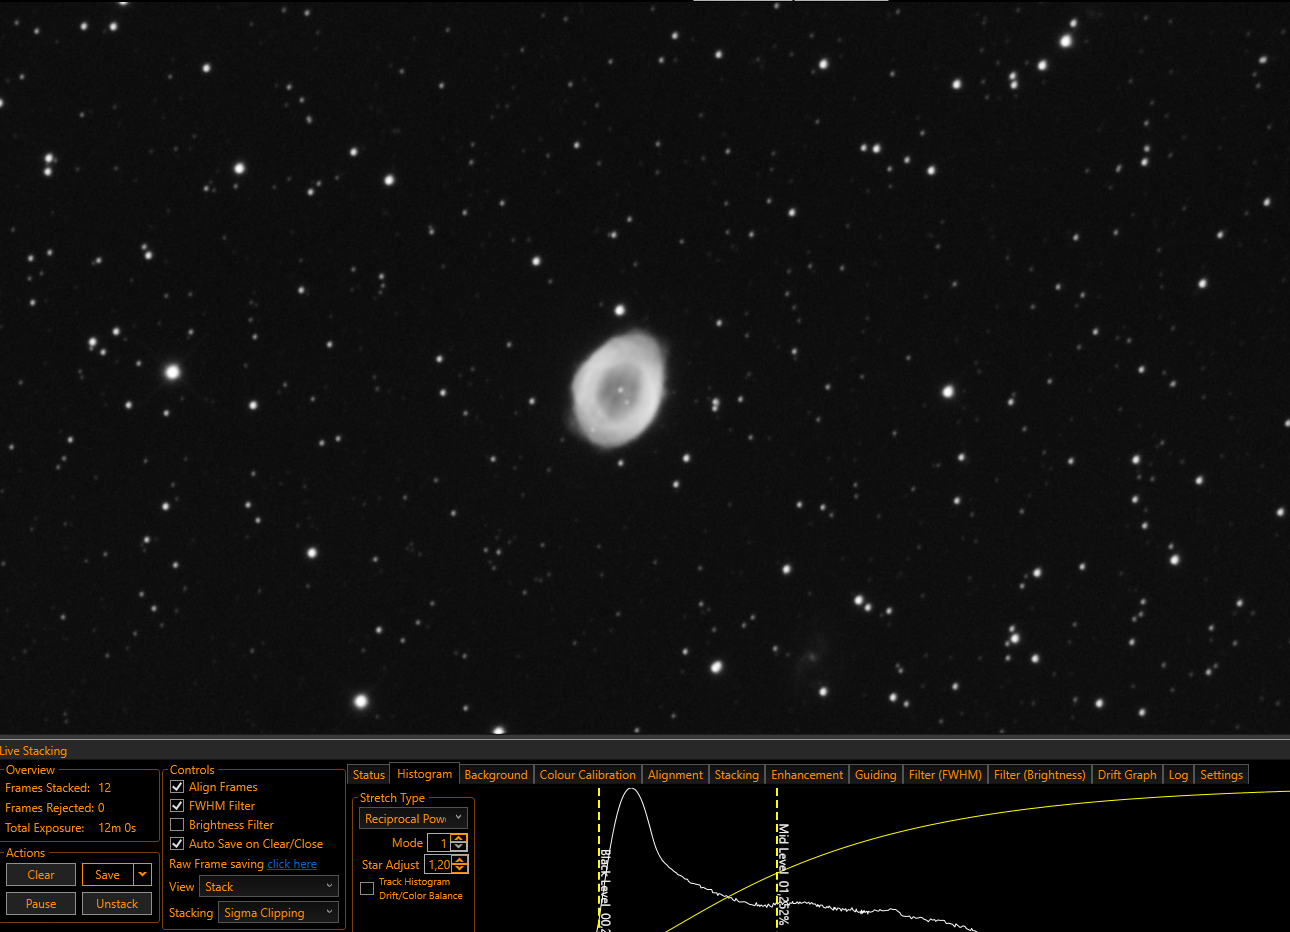Screen dimensions: 1290x932
Task: Uncheck the Align Frames checkbox
Action: tap(177, 787)
